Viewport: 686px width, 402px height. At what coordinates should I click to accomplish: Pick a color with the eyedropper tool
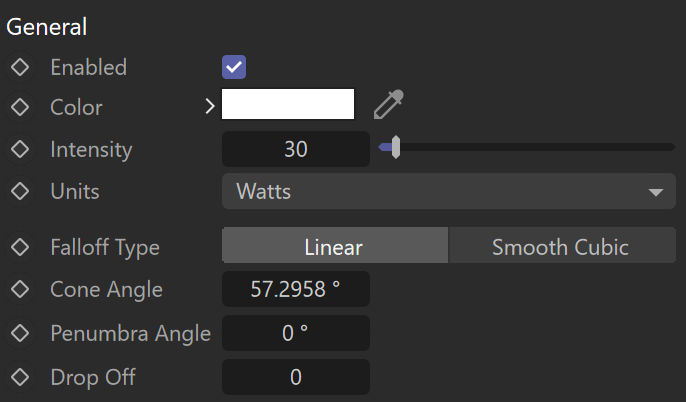pyautogui.click(x=388, y=104)
